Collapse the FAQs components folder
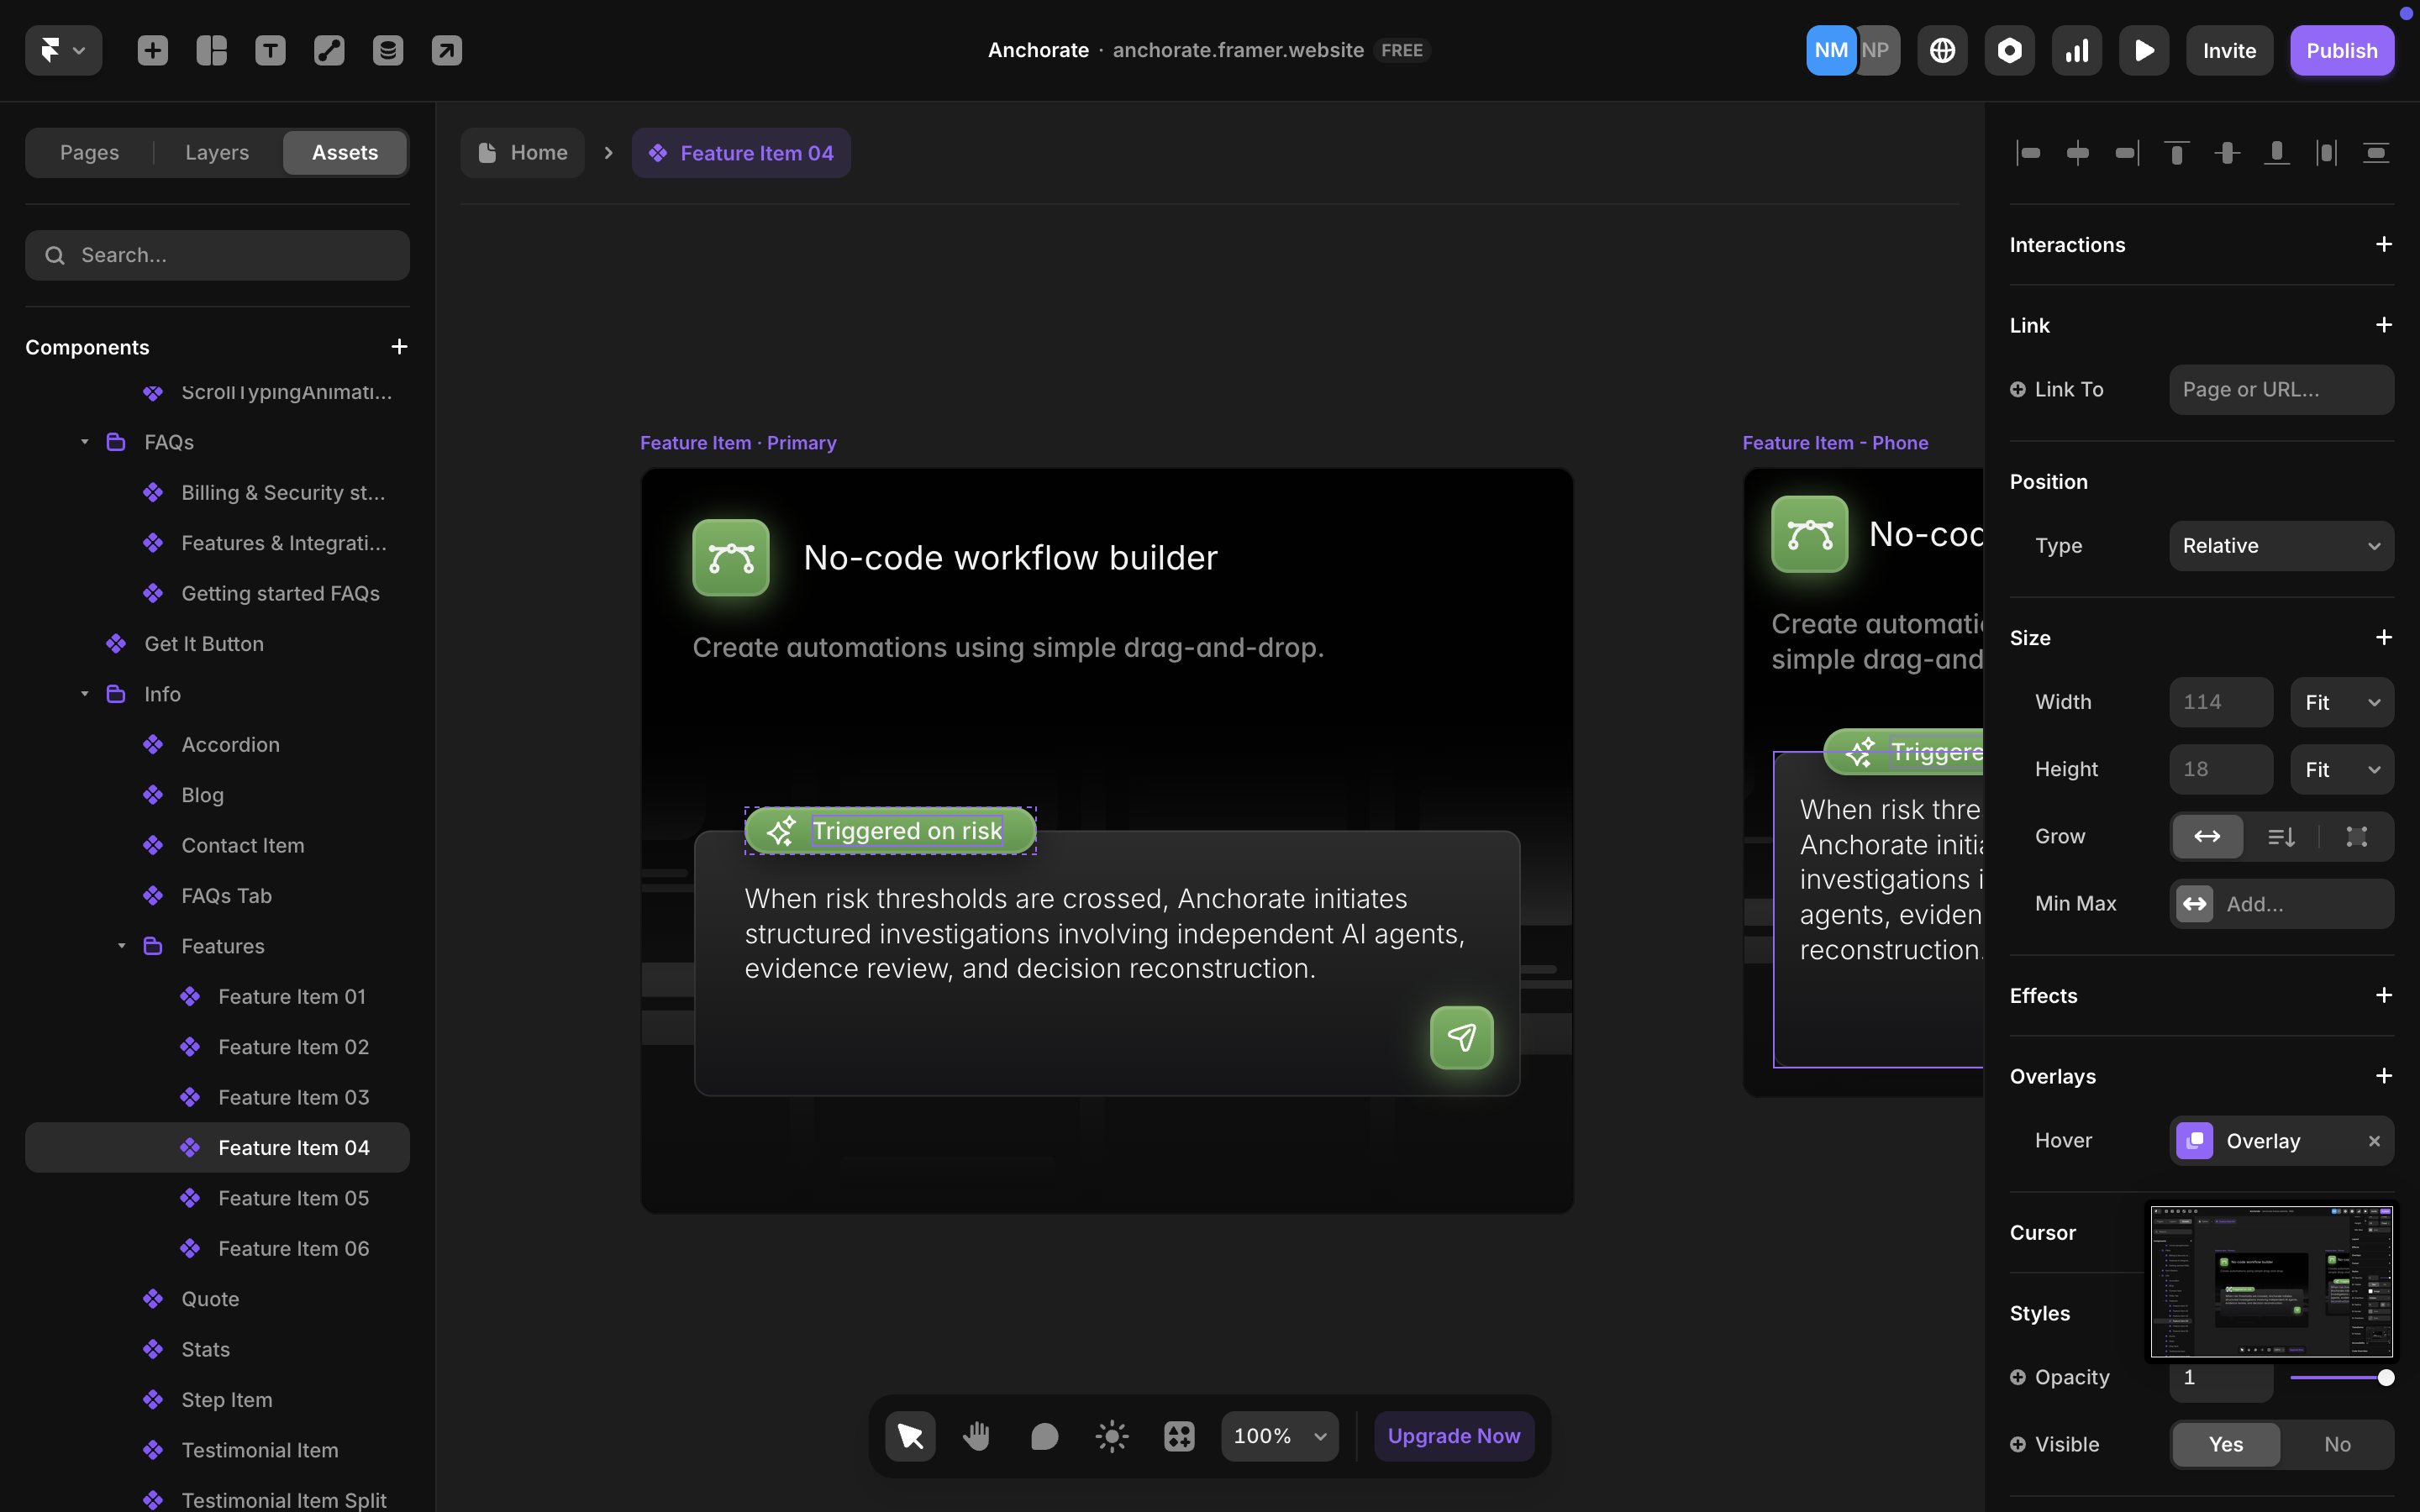This screenshot has height=1512, width=2420. 84,441
